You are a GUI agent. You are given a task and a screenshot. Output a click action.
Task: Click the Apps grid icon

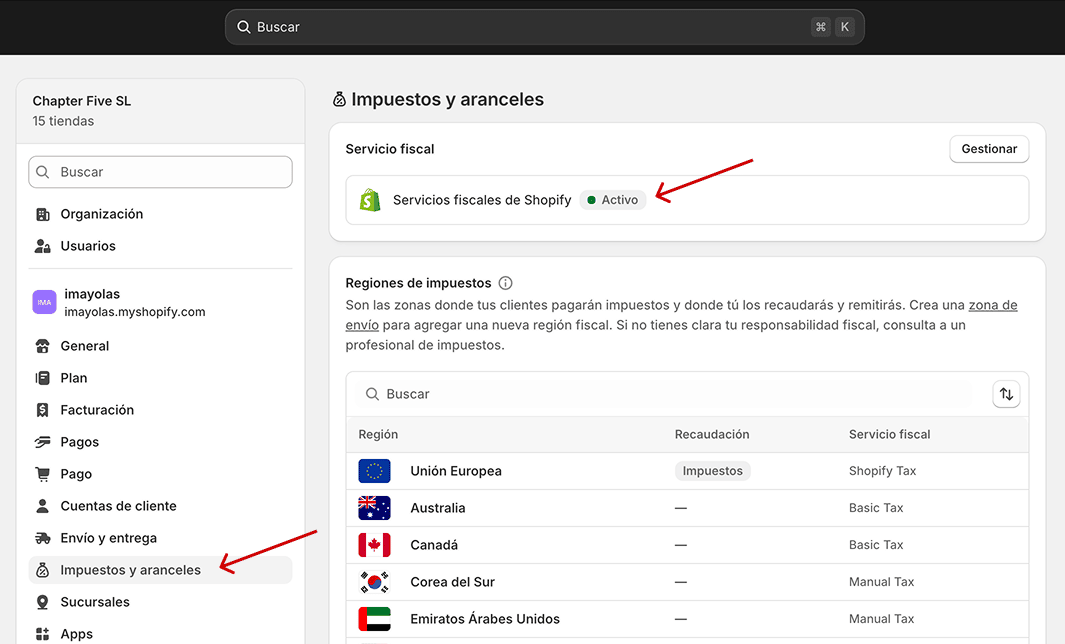(x=43, y=634)
